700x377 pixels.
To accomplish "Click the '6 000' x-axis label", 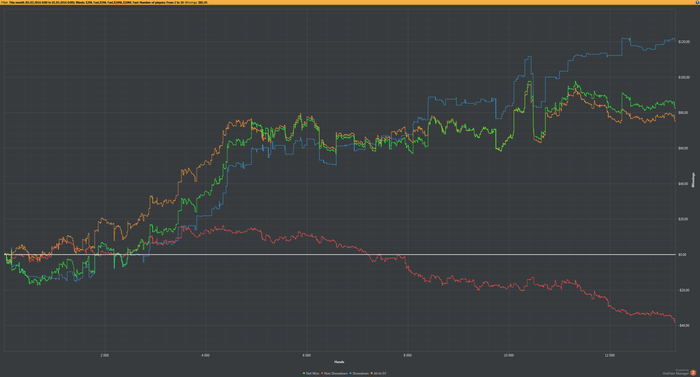I will coord(307,356).
